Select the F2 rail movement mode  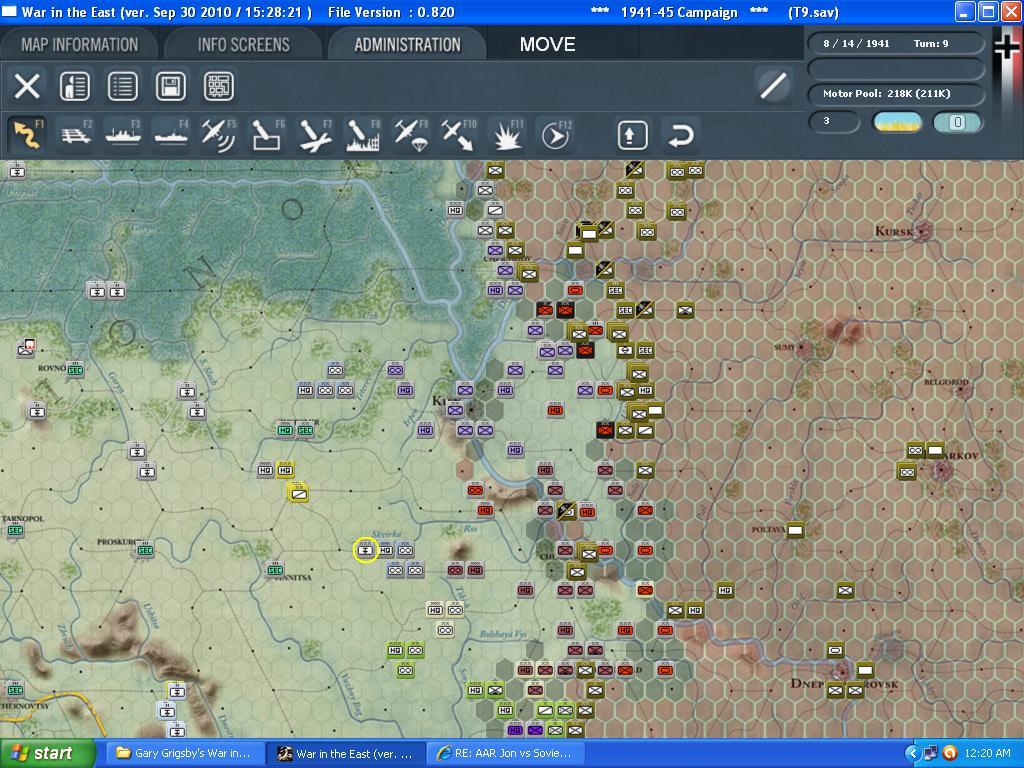click(75, 135)
